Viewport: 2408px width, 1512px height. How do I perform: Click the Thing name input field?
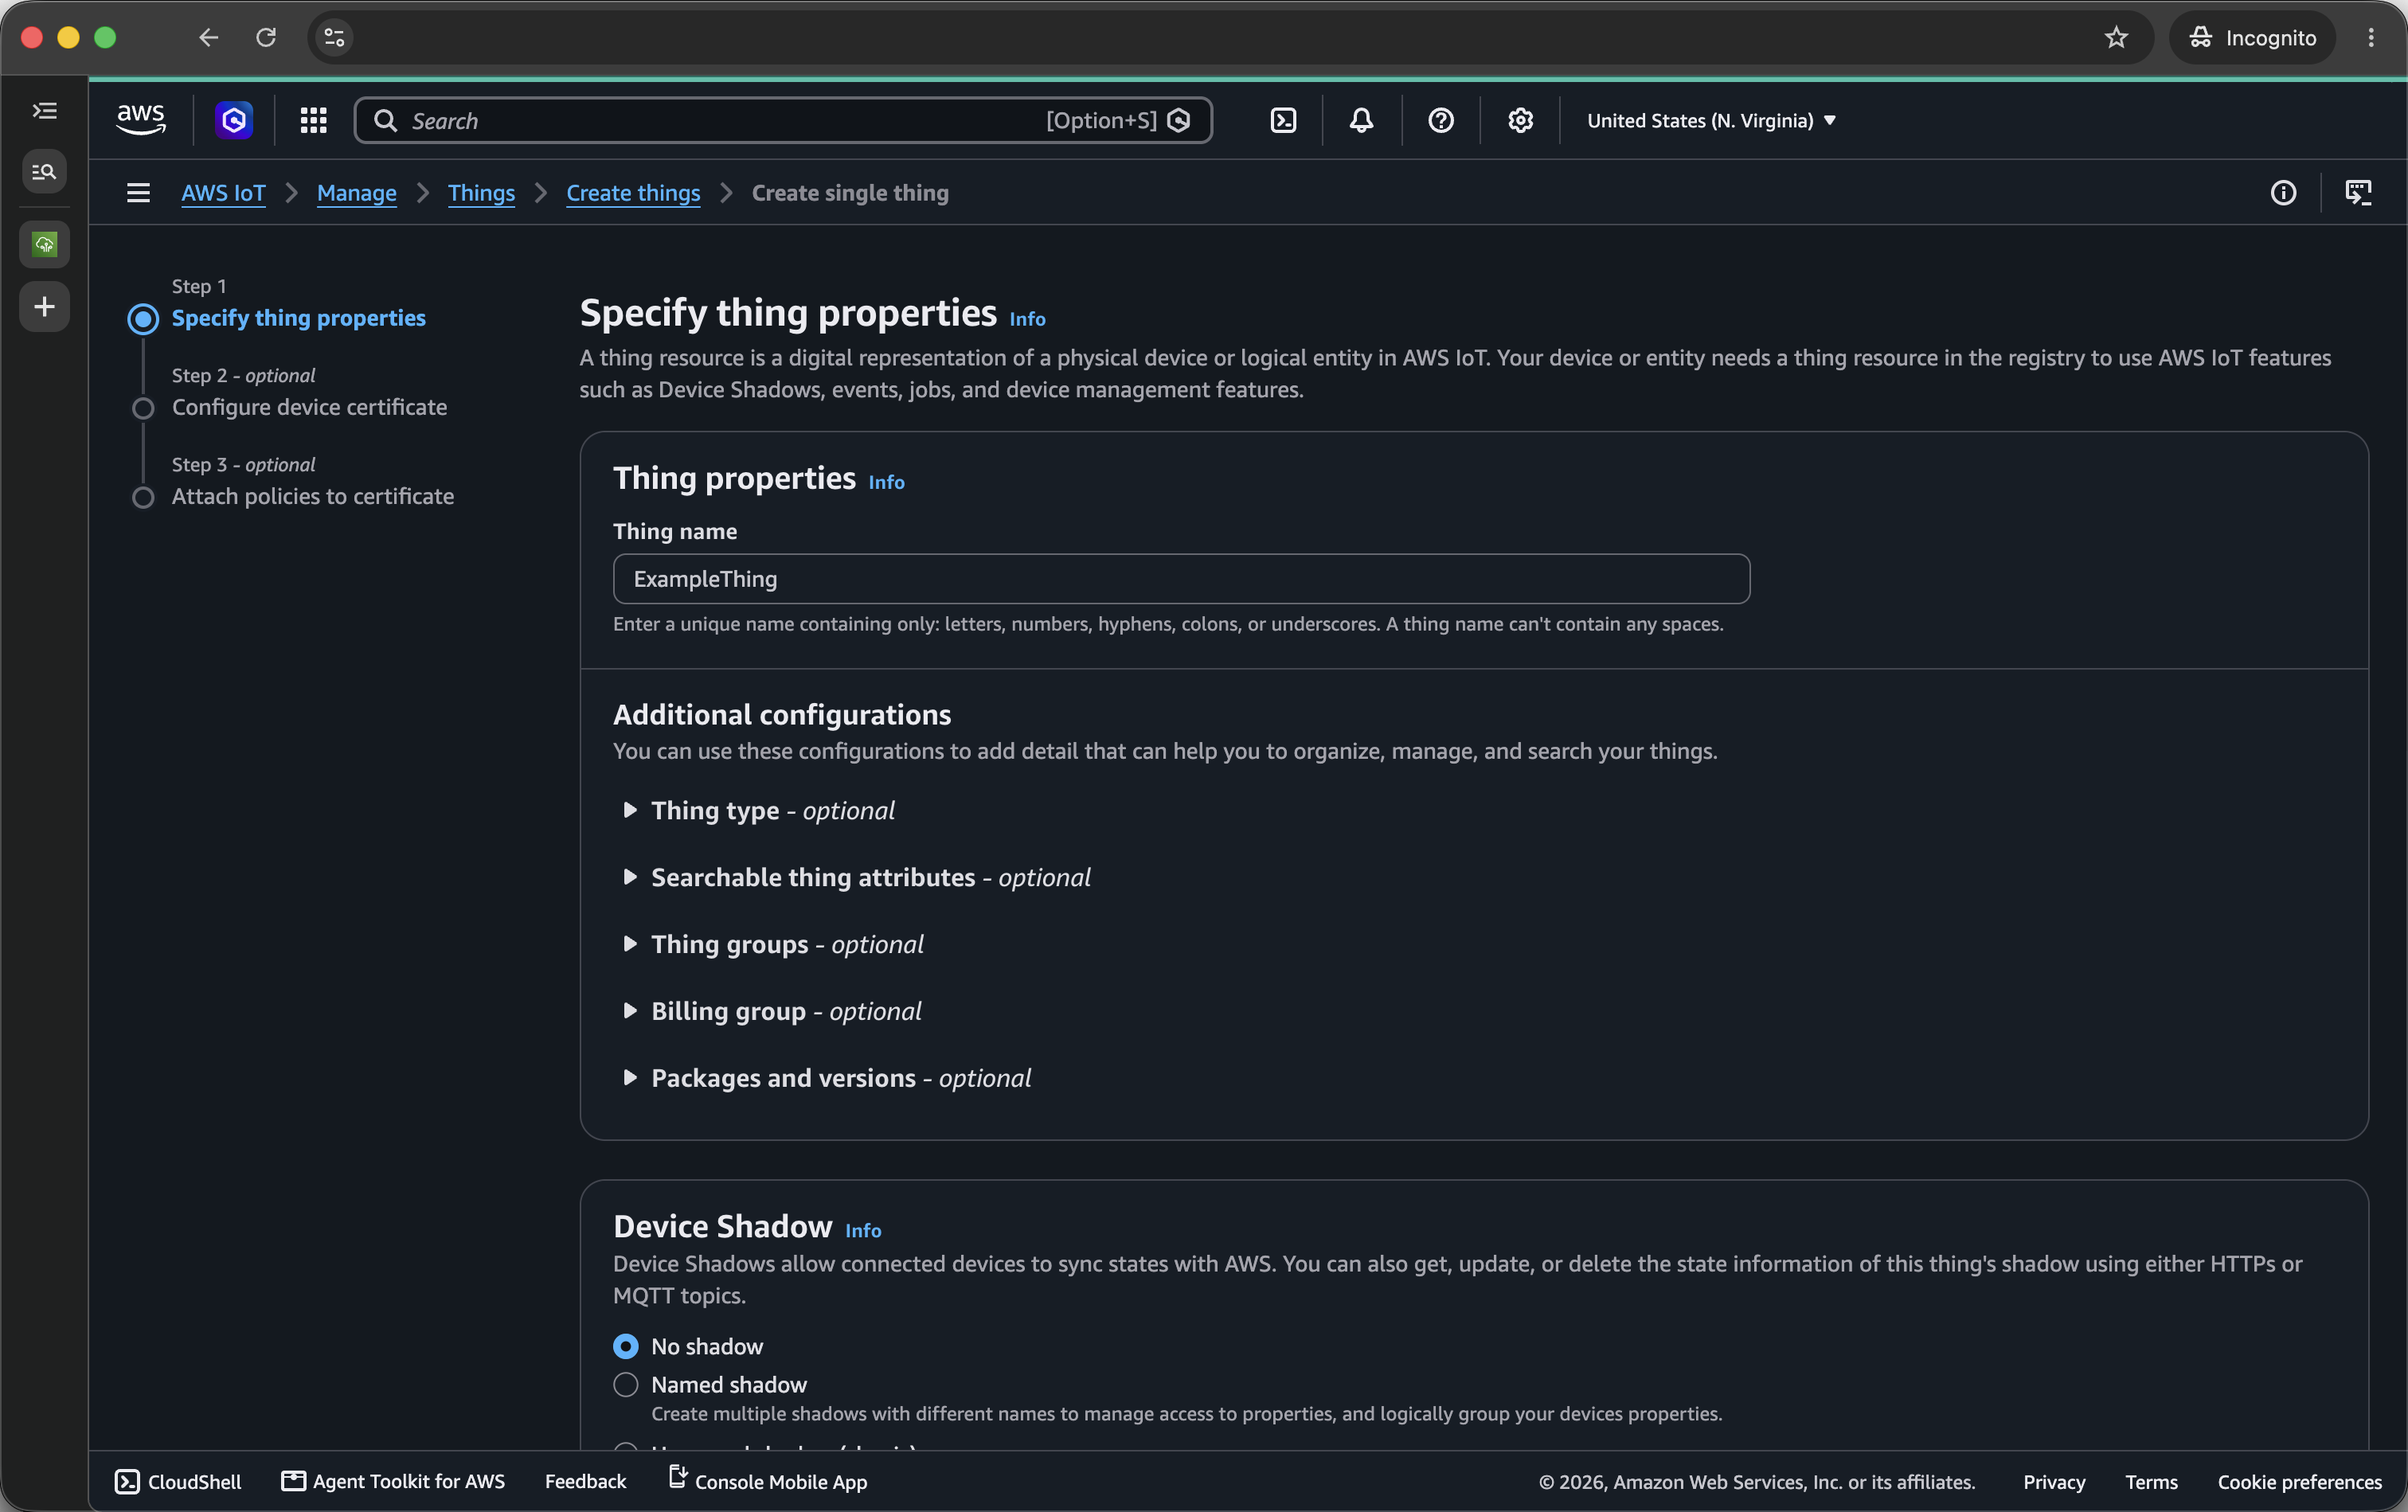coord(1181,579)
